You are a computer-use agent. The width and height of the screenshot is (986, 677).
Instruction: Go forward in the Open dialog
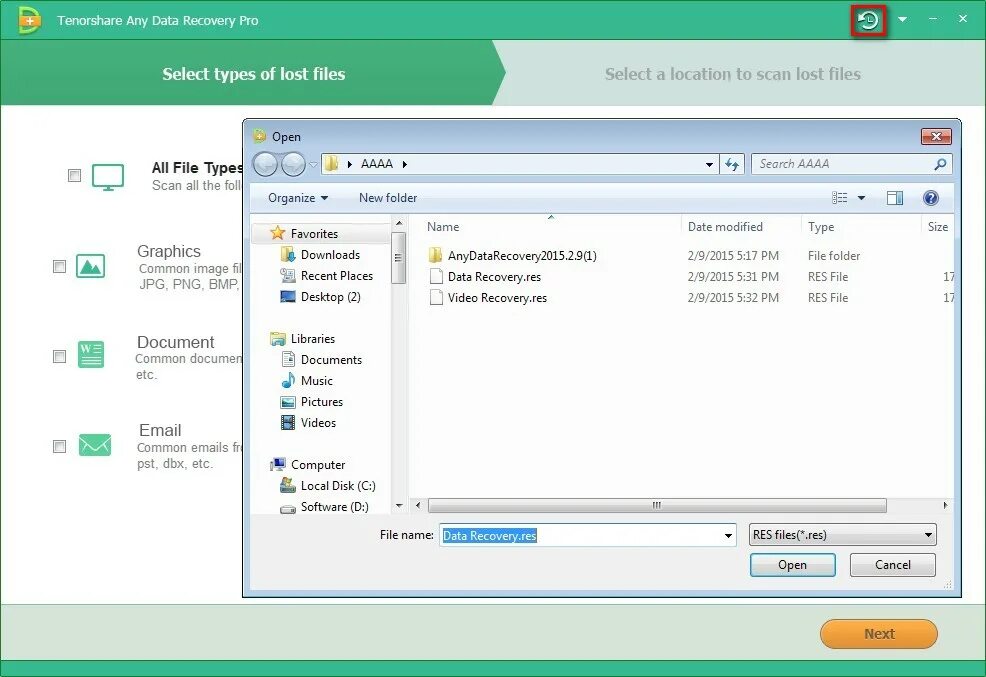[293, 164]
